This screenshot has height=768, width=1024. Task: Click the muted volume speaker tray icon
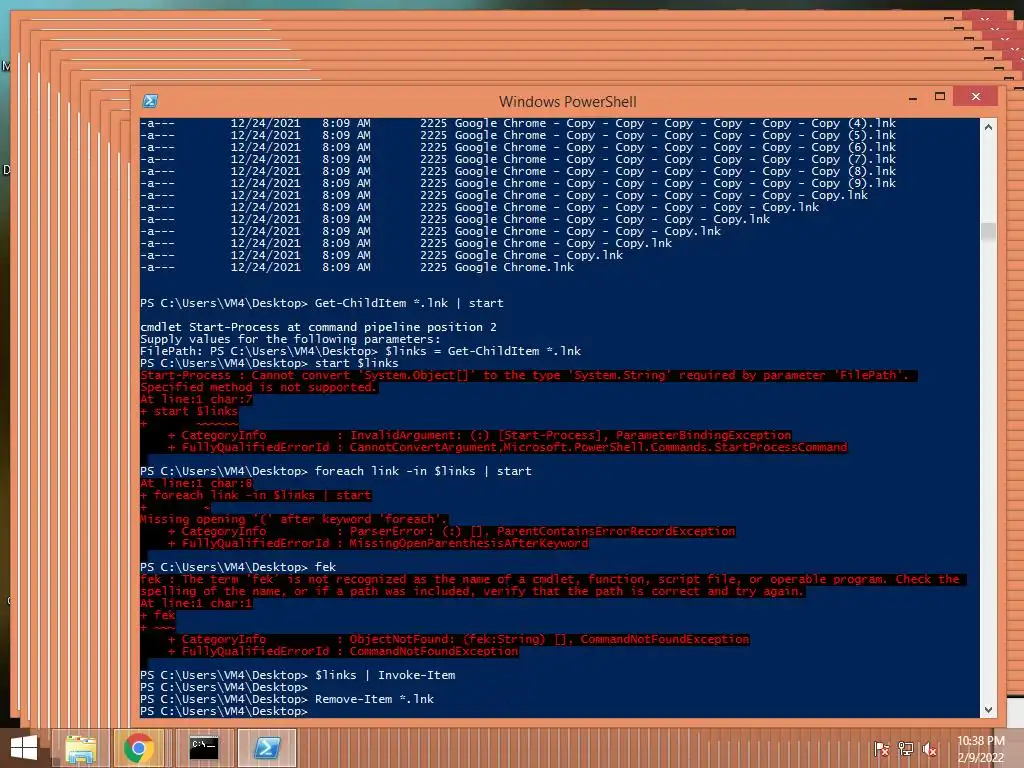point(929,749)
